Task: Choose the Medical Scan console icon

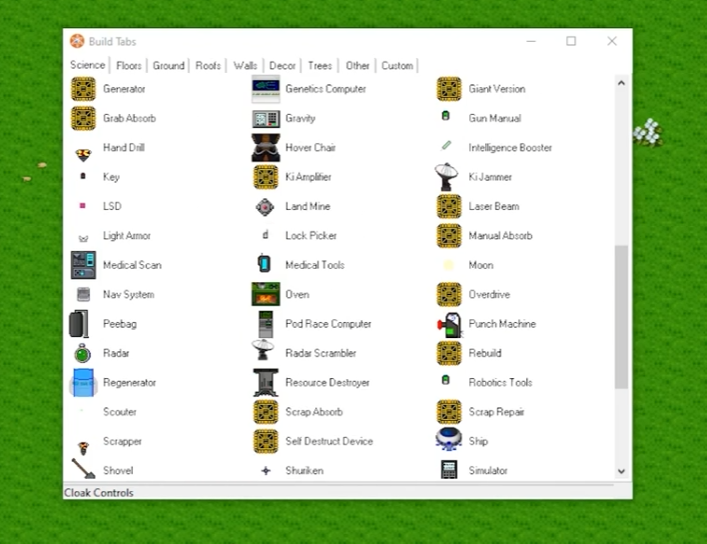Action: (83, 265)
